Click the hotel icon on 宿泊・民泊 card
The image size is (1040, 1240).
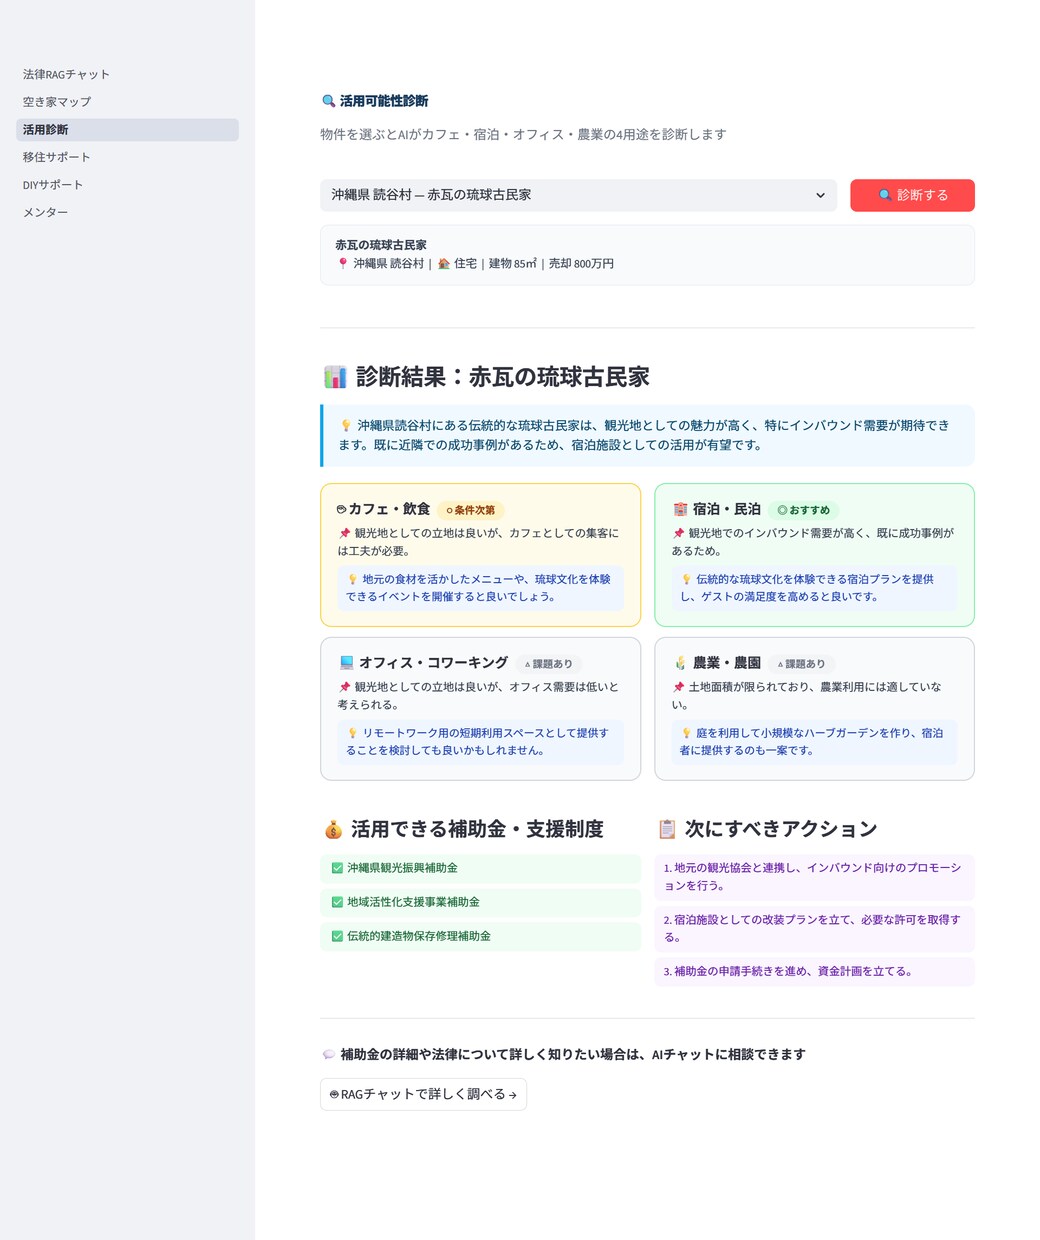click(680, 510)
